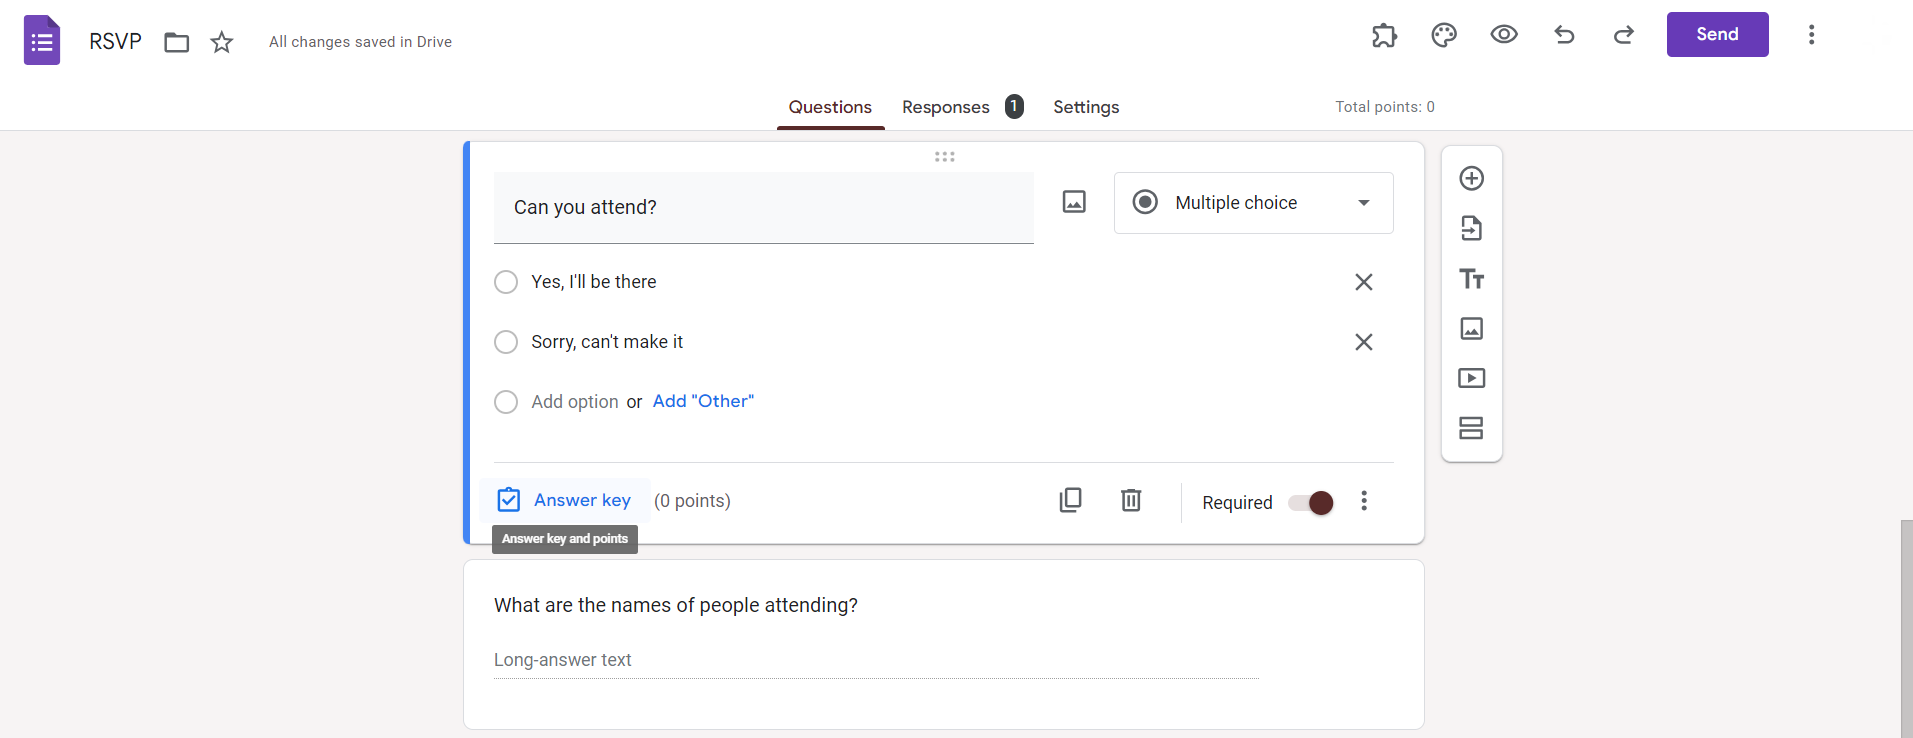Screen dimensions: 1913x738
Task: Open question options three-dot menu
Action: (1364, 501)
